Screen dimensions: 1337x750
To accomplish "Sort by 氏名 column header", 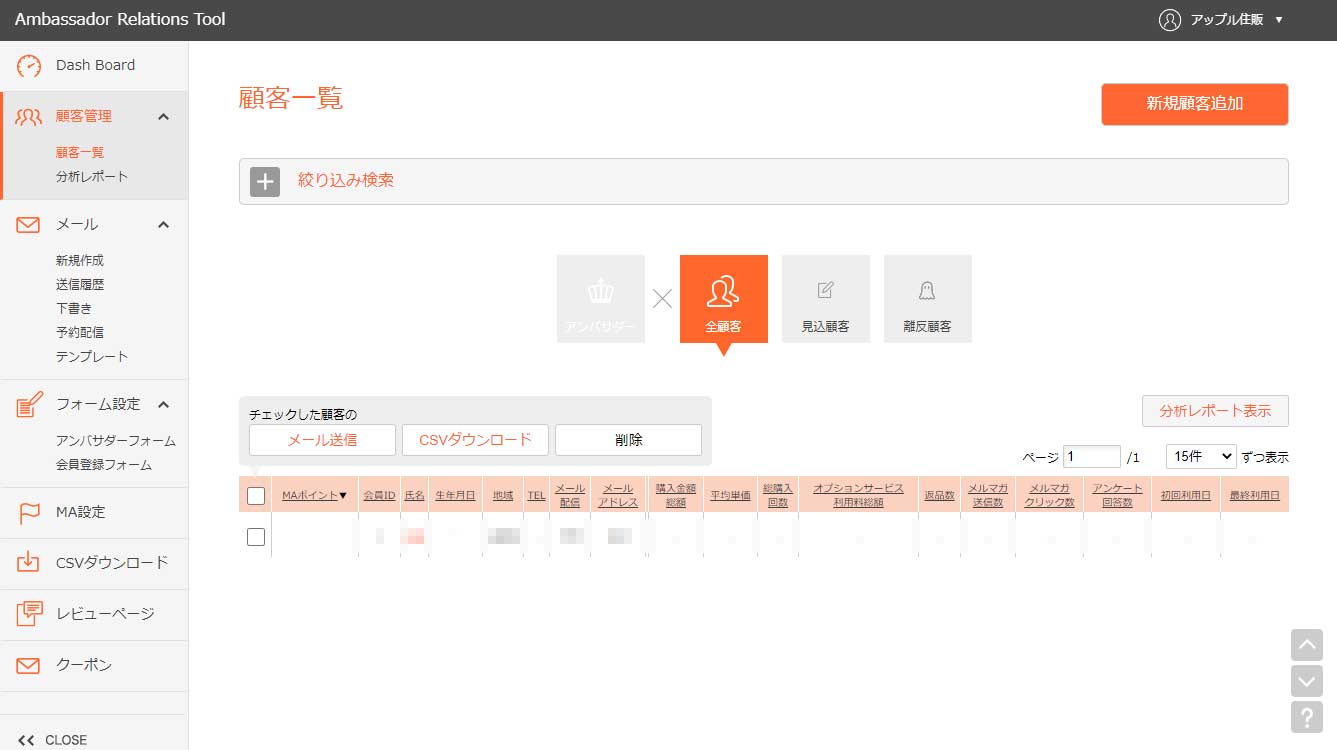I will coord(414,495).
